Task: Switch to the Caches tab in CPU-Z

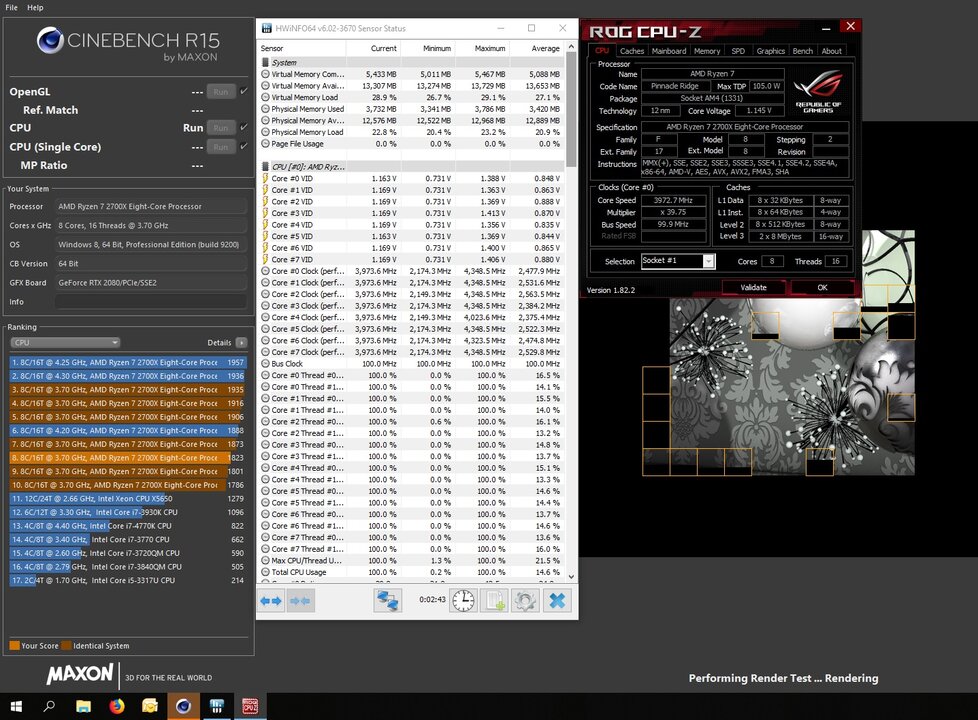Action: tap(631, 51)
